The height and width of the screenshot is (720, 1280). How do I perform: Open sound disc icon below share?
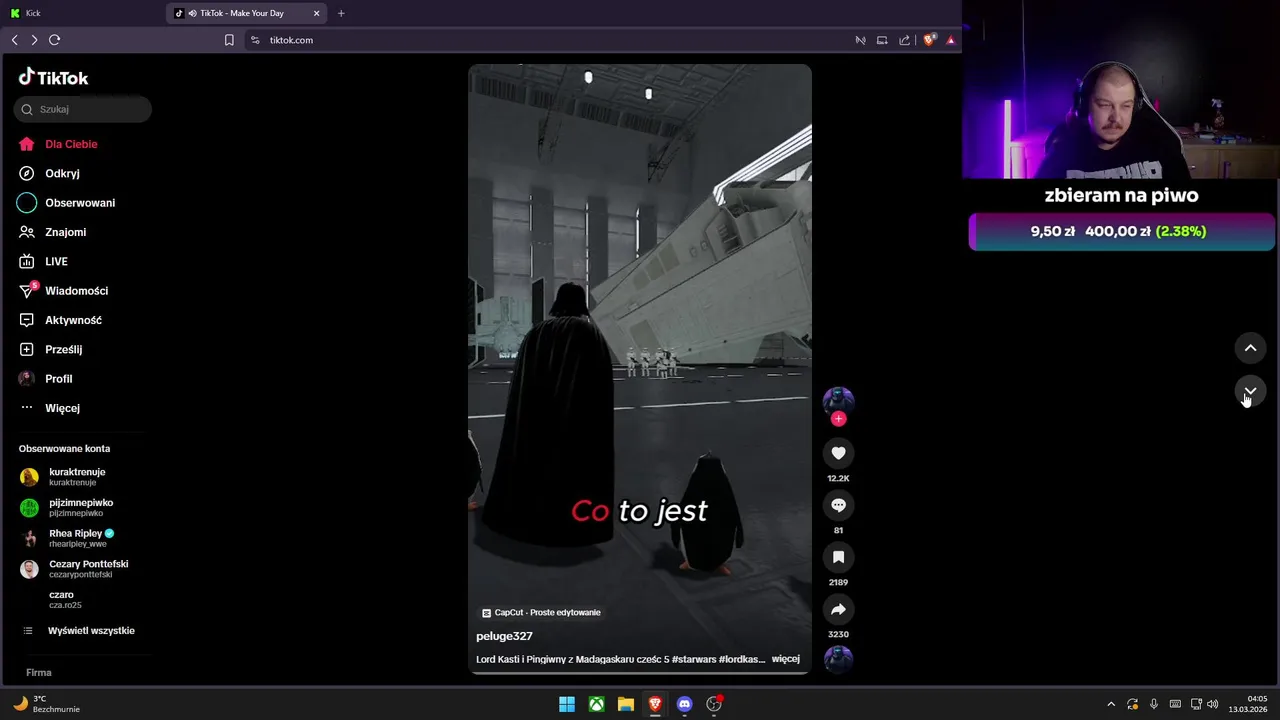838,658
